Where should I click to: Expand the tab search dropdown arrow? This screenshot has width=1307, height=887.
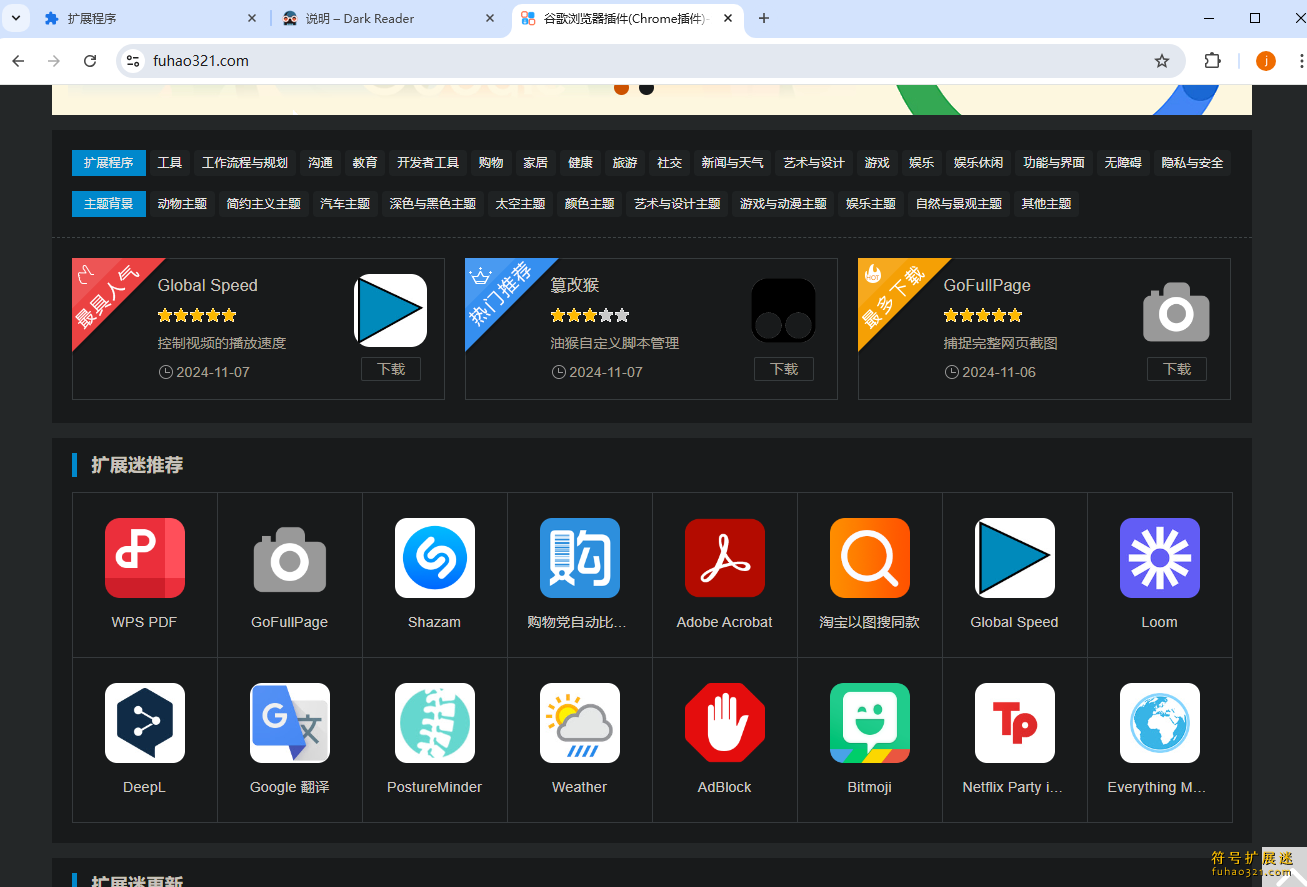15,18
